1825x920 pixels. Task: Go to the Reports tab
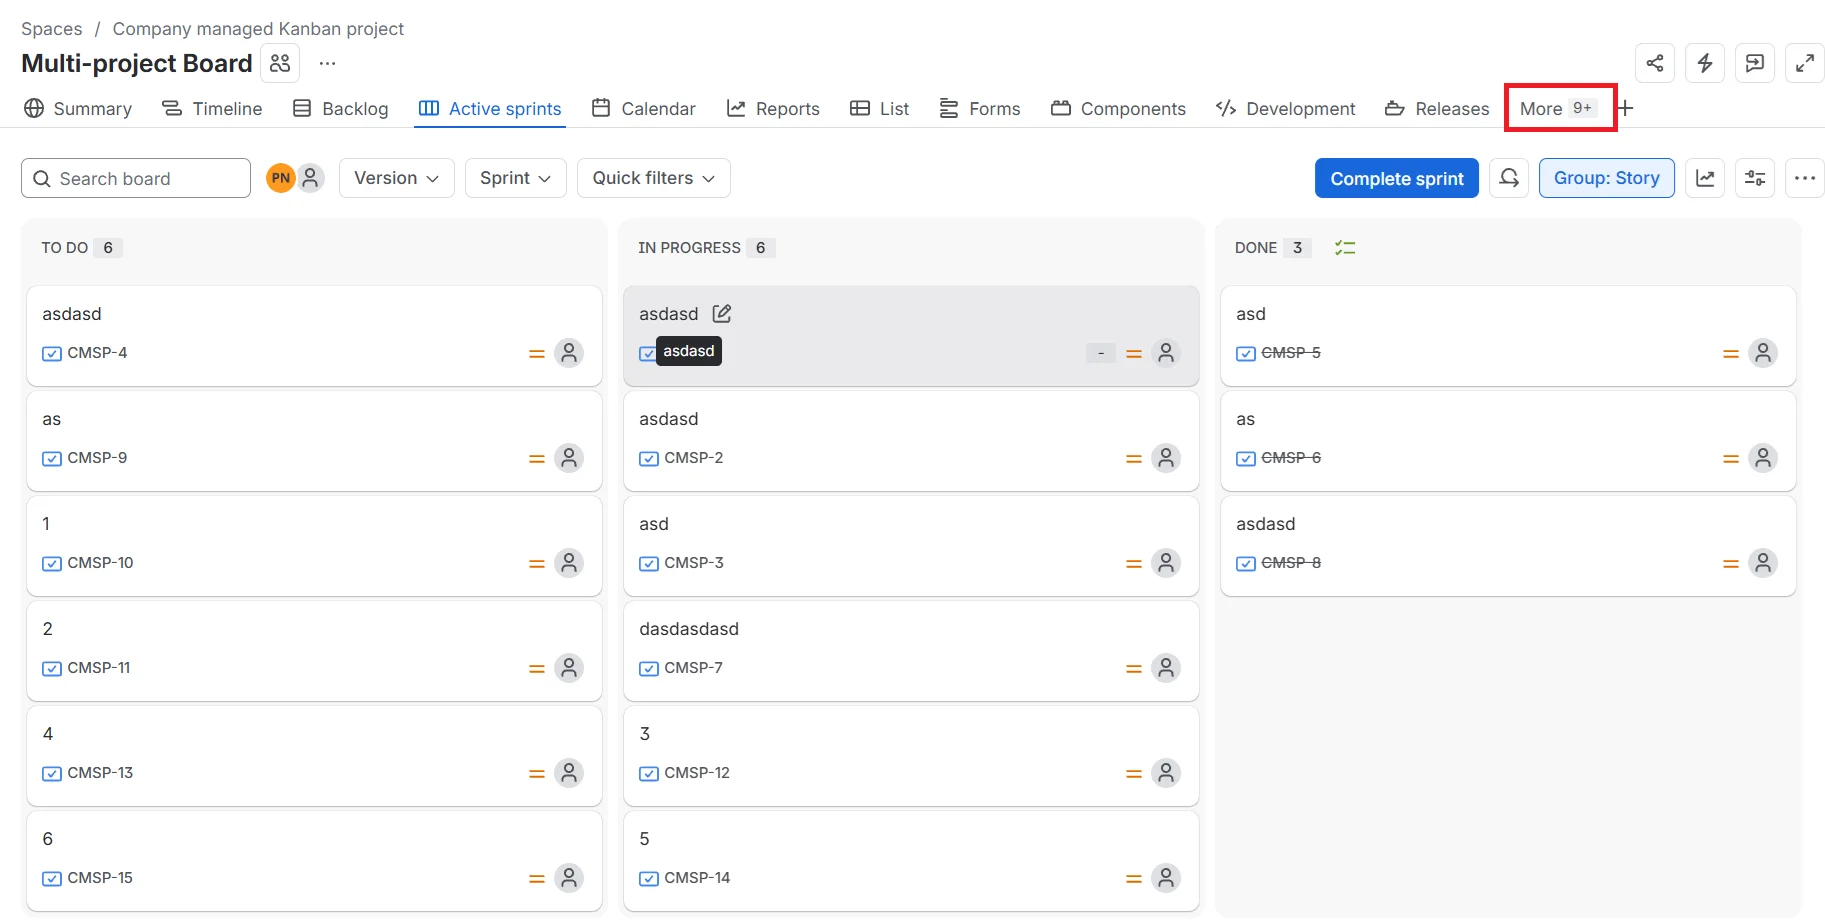pyautogui.click(x=773, y=108)
